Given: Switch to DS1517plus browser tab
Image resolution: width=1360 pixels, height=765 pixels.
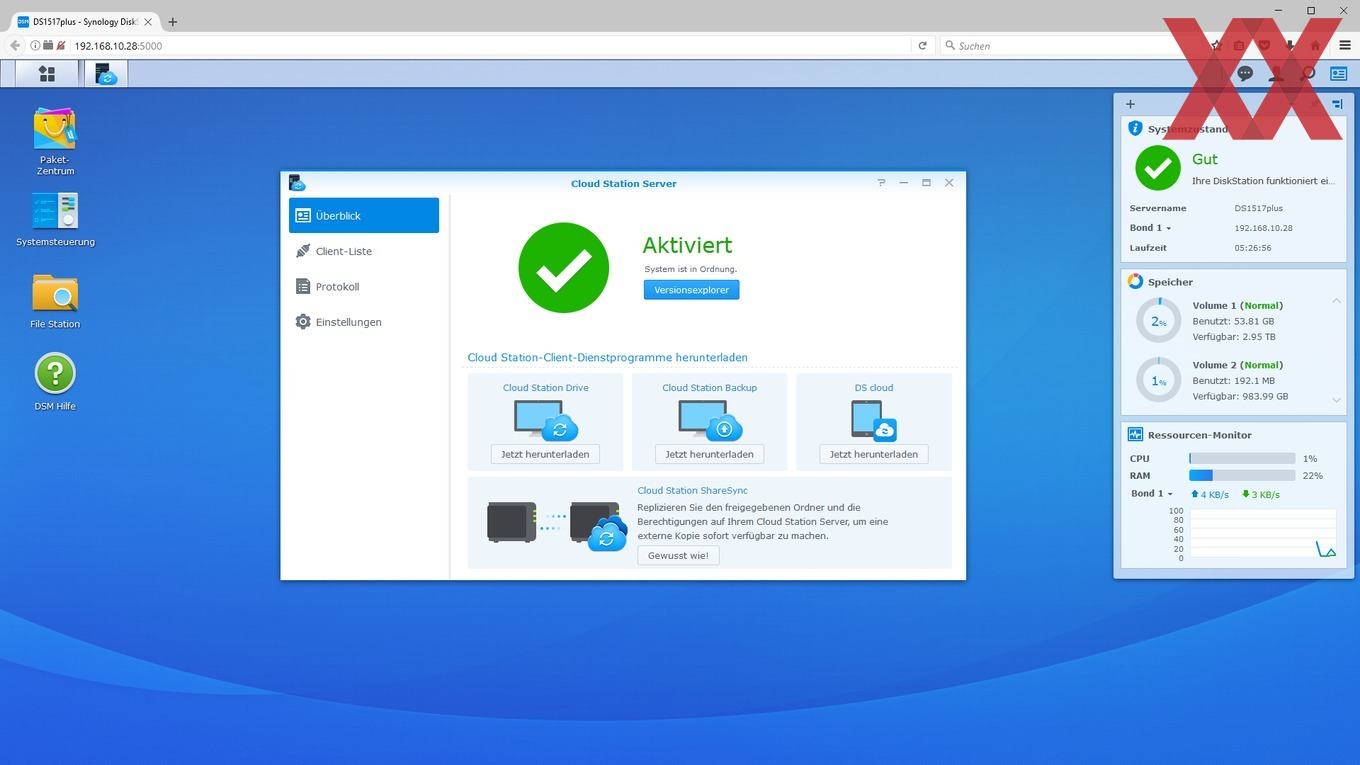Looking at the screenshot, I should [85, 21].
